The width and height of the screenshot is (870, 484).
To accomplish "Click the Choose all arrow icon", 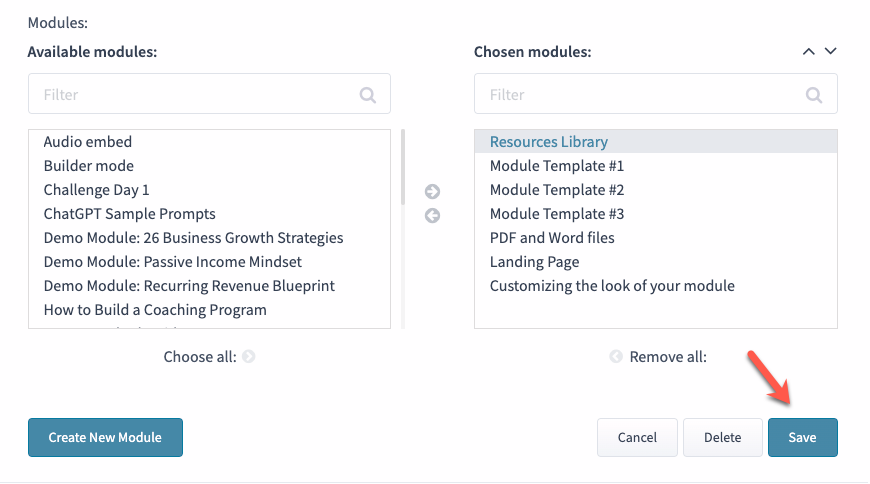I will click(x=249, y=357).
